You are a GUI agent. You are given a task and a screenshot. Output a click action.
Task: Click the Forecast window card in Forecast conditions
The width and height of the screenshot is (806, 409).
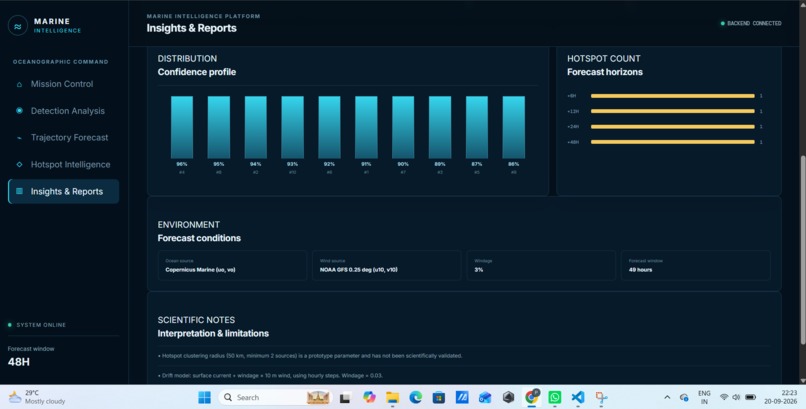pos(695,265)
